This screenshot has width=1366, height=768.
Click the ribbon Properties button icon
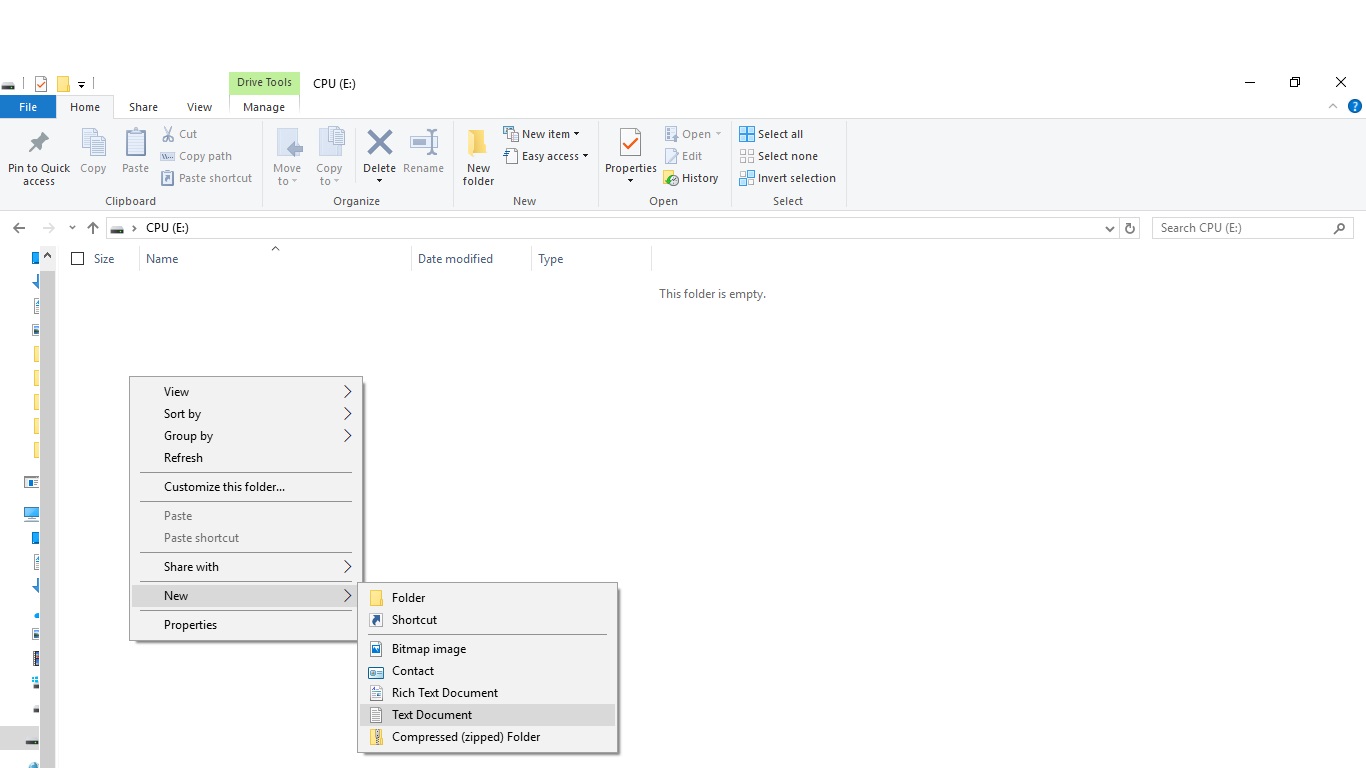(630, 143)
